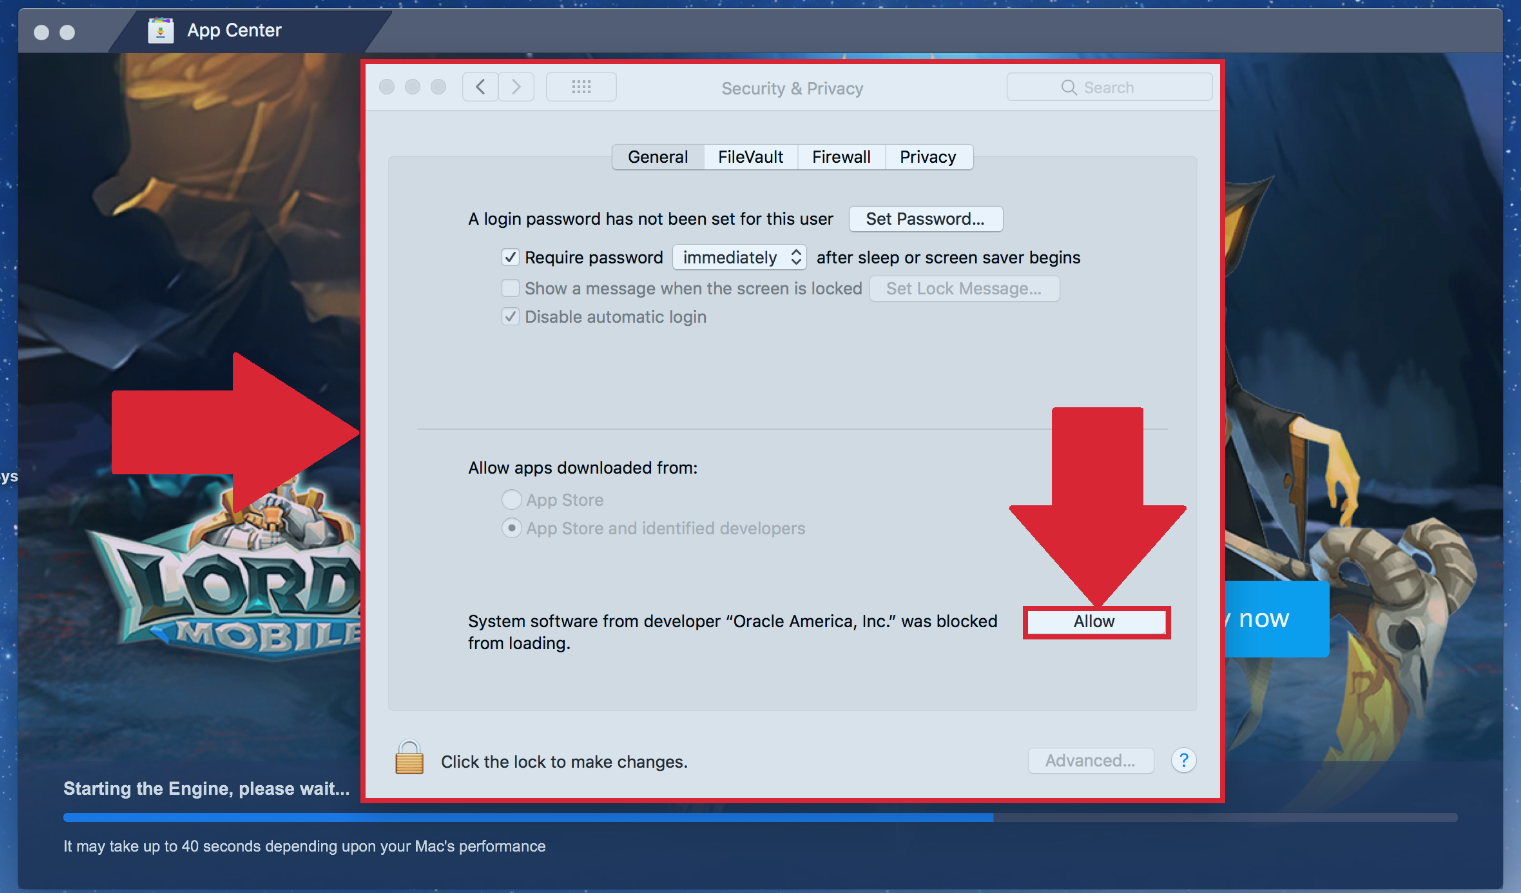This screenshot has width=1521, height=893.
Task: Click the blue button ending in now
Action: (1277, 619)
